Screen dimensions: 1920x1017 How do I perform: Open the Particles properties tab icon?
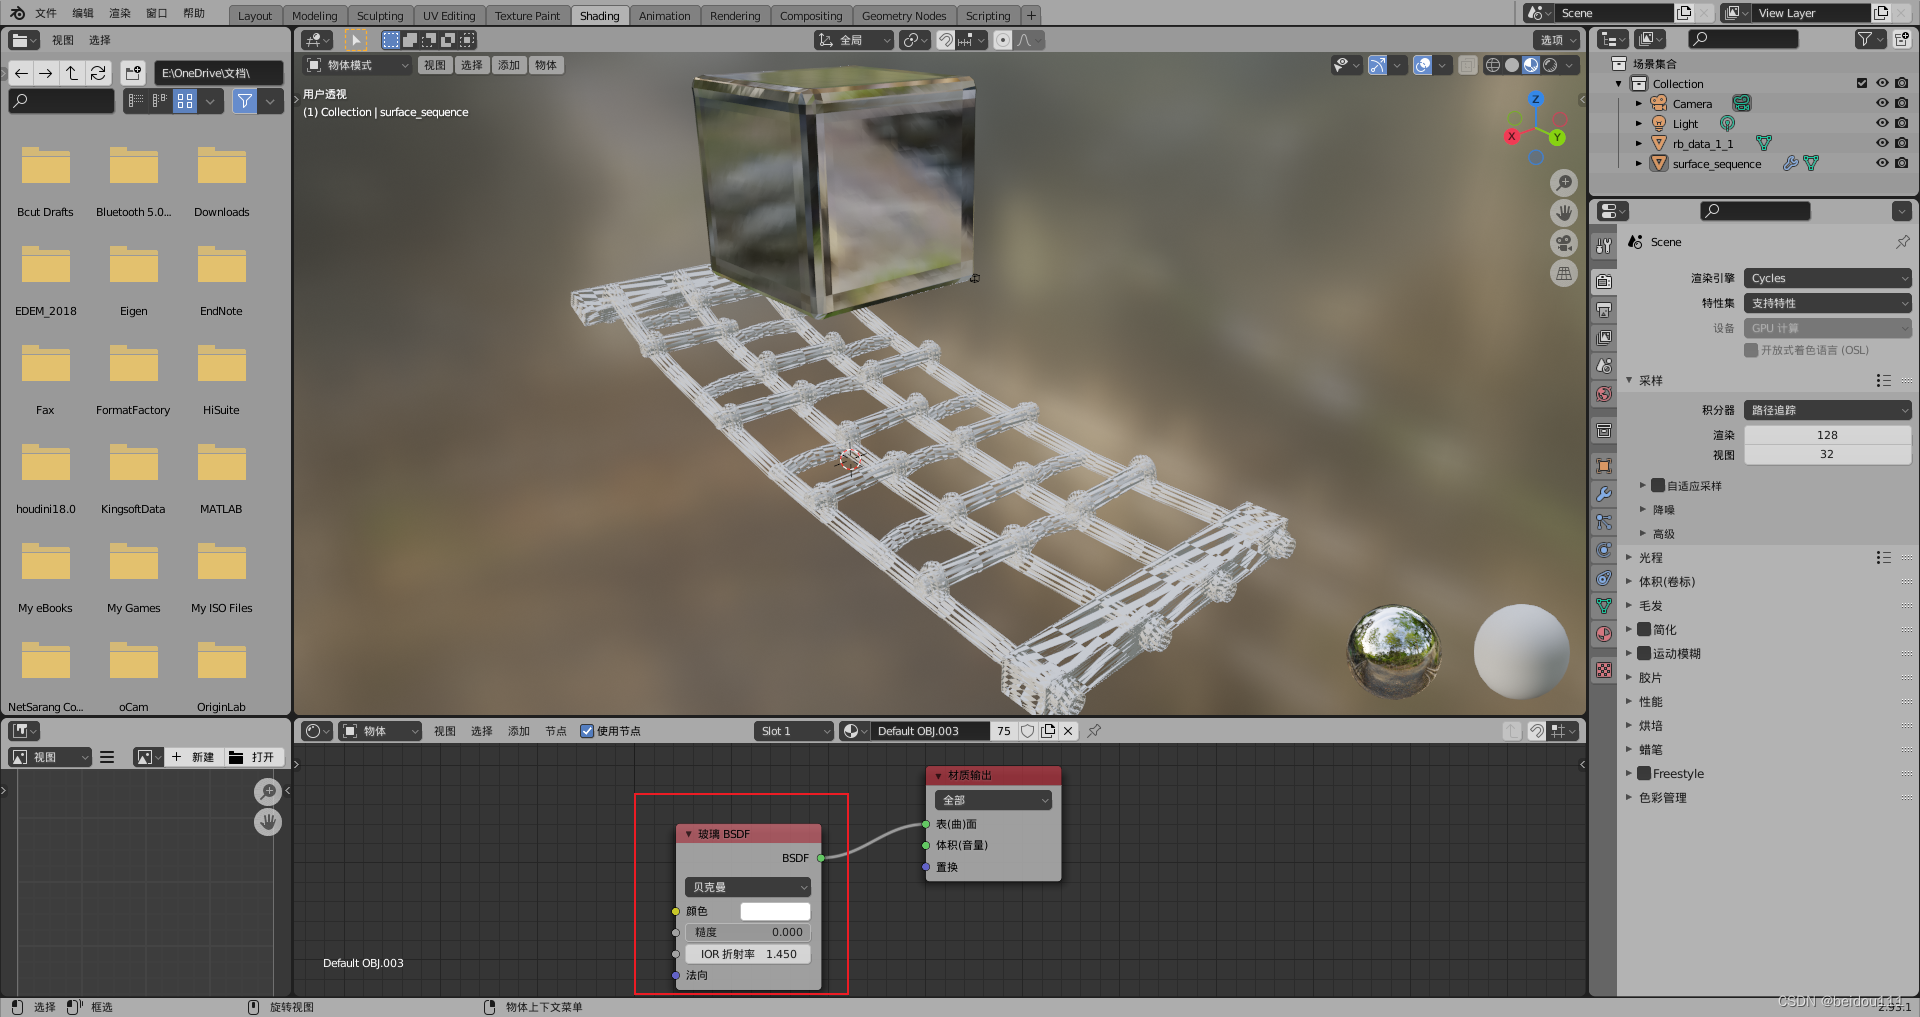(x=1604, y=522)
